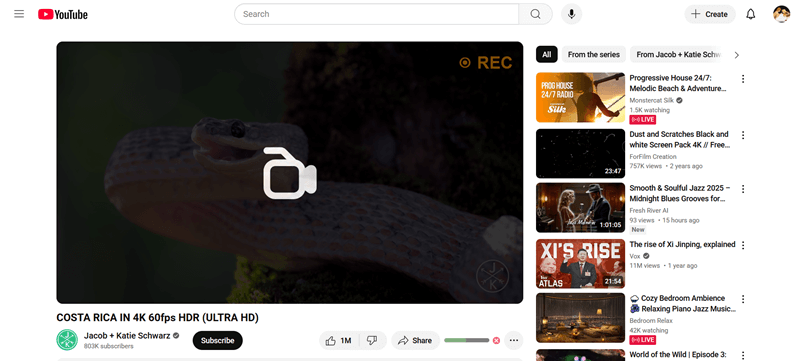Open Cozy Bedroom Ambience thumbnail
Image resolution: width=800 pixels, height=361 pixels.
580,318
